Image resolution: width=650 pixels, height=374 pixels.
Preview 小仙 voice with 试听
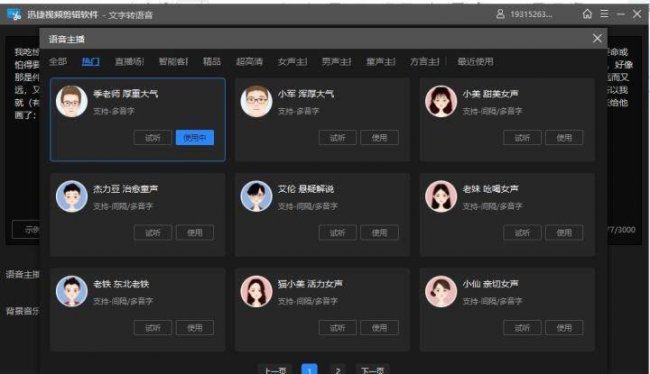pyautogui.click(x=522, y=328)
